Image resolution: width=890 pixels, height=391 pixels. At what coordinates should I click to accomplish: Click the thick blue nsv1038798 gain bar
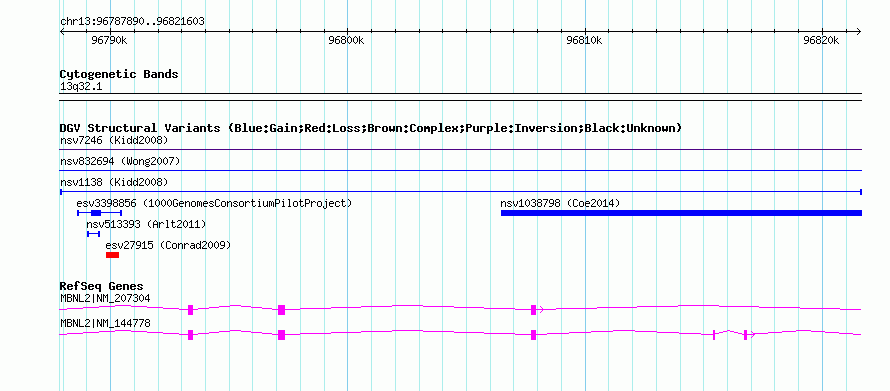pos(681,213)
